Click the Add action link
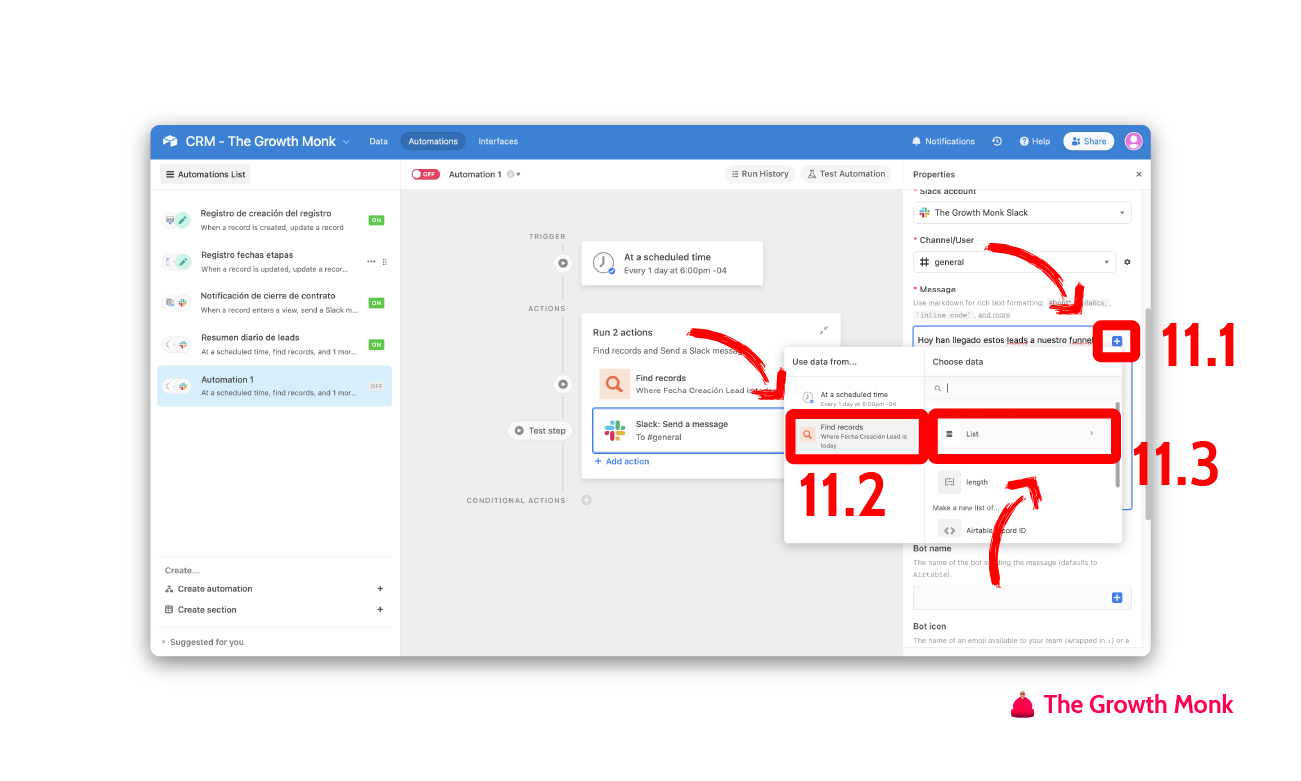This screenshot has height=781, width=1301. point(622,461)
